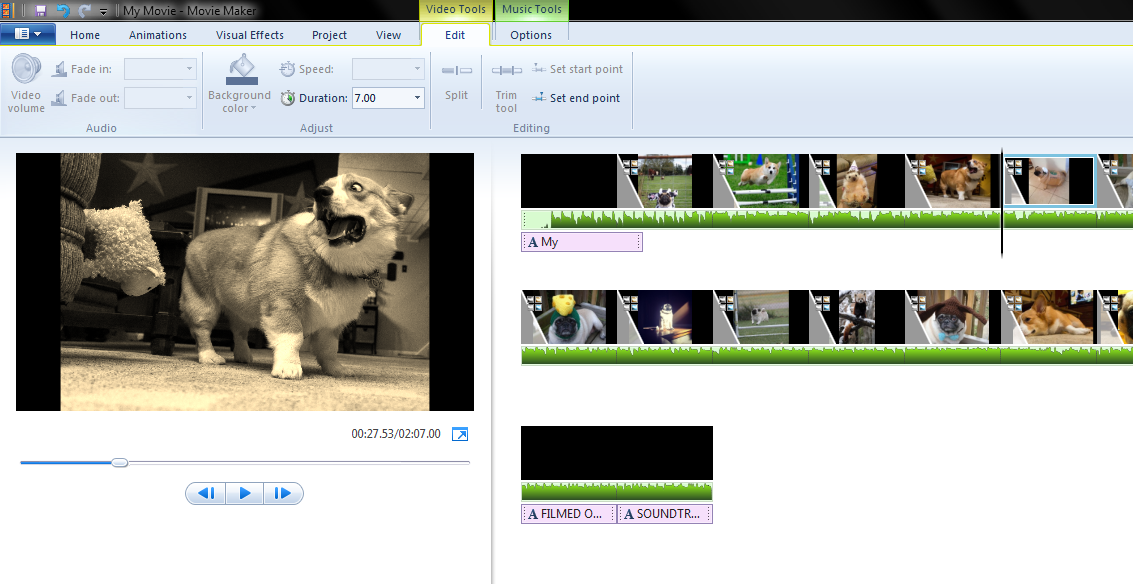Click the Save icon in the quick access toolbar
This screenshot has height=584, width=1133.
point(40,10)
